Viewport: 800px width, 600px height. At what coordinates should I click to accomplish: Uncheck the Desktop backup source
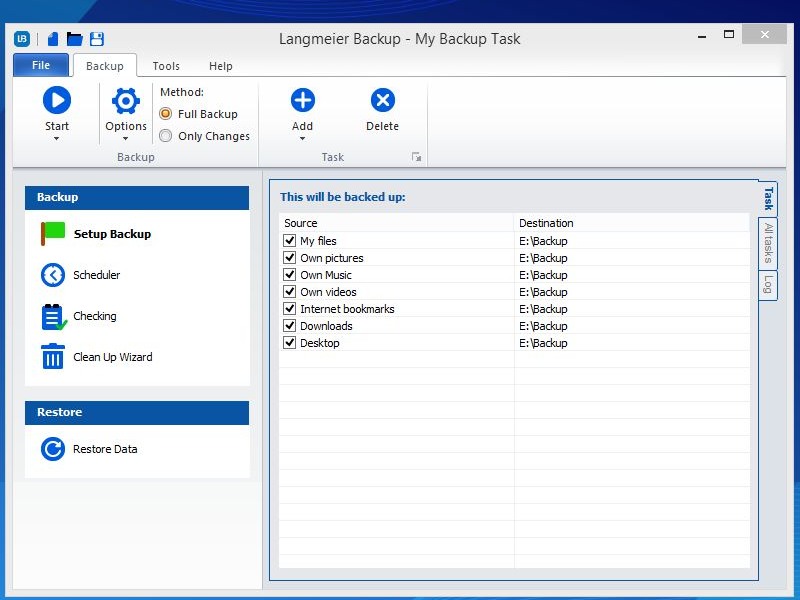289,342
